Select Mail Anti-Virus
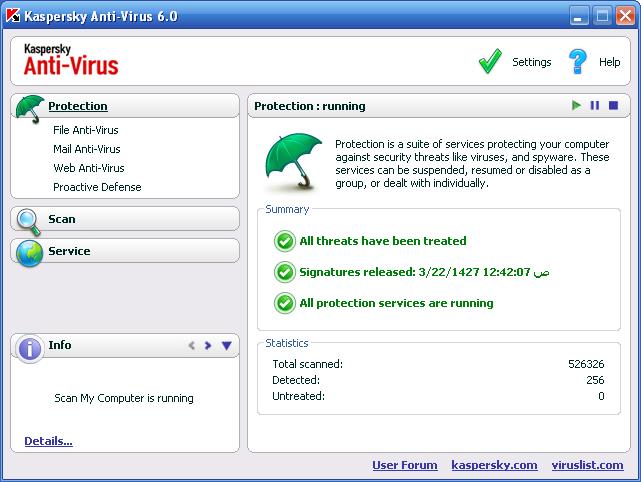The image size is (641, 482). (87, 149)
